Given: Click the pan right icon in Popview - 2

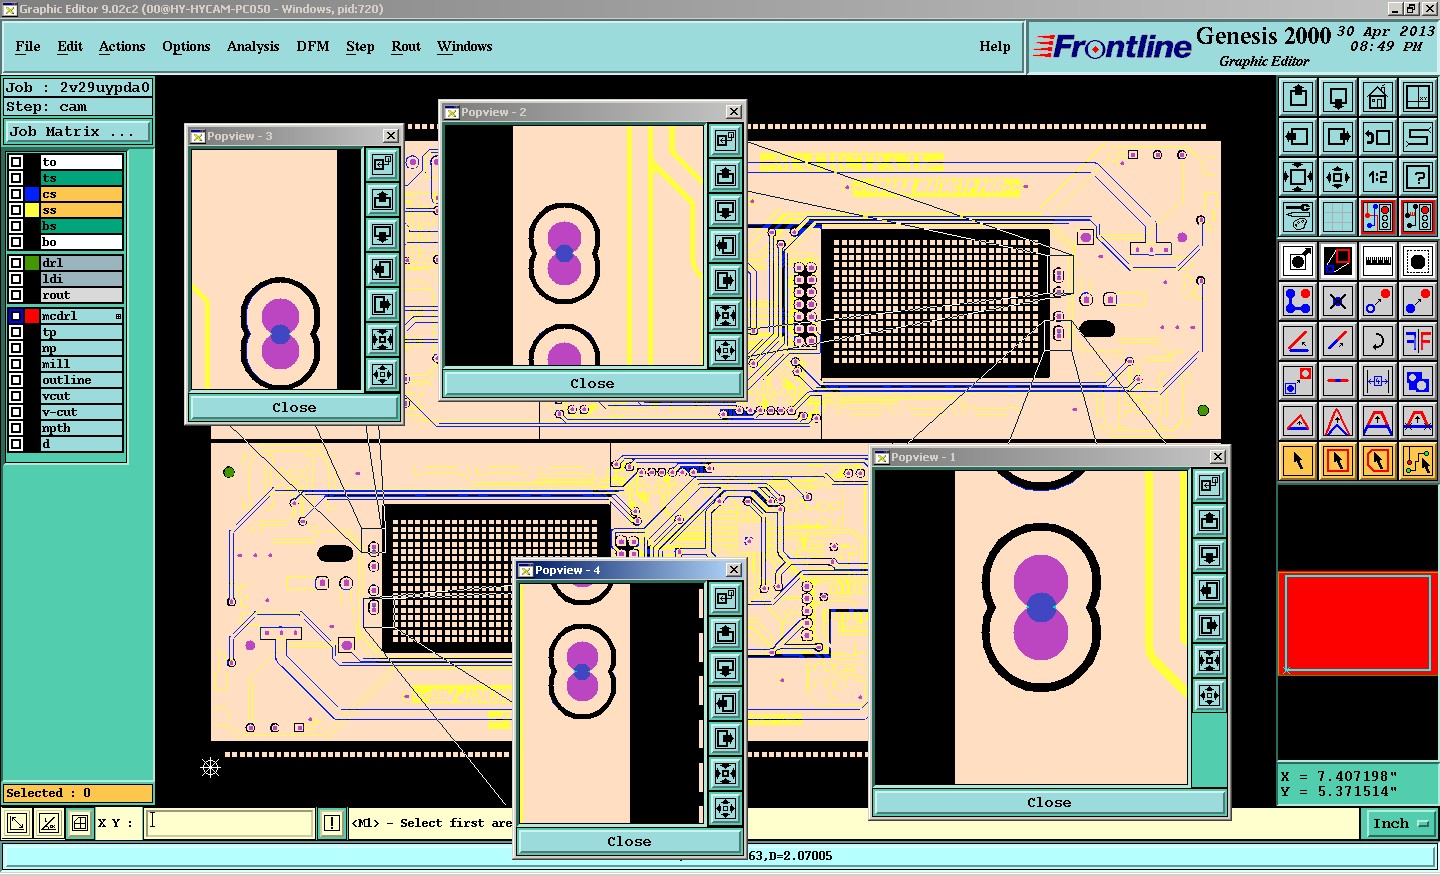Looking at the screenshot, I should pyautogui.click(x=726, y=281).
